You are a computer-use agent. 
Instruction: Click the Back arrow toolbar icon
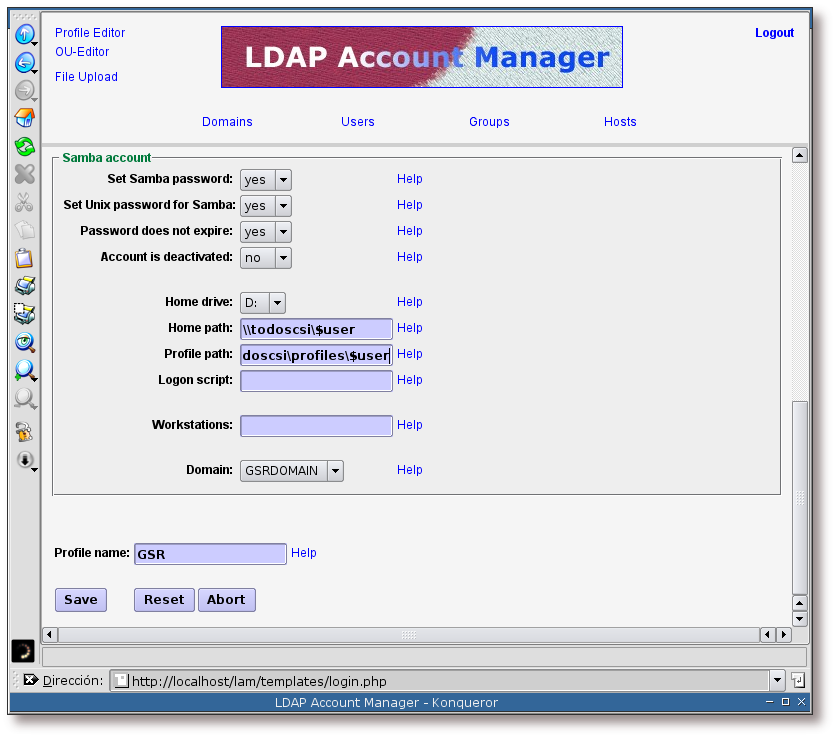click(x=24, y=63)
